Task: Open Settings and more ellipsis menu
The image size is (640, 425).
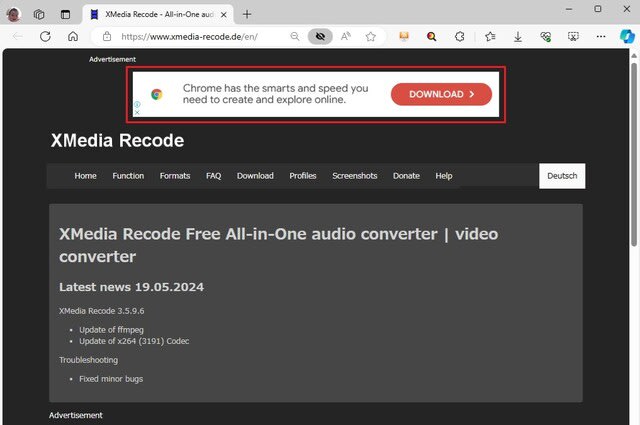Action: (601, 37)
